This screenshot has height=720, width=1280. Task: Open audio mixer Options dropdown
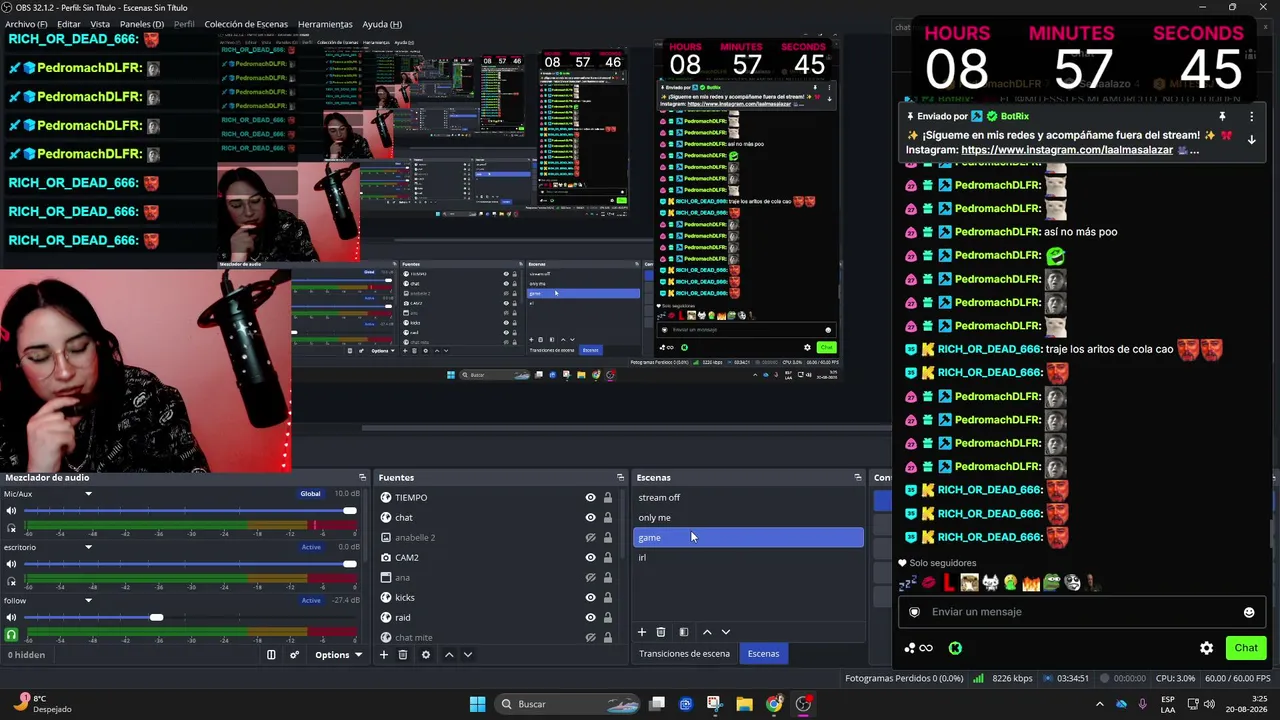click(x=338, y=655)
